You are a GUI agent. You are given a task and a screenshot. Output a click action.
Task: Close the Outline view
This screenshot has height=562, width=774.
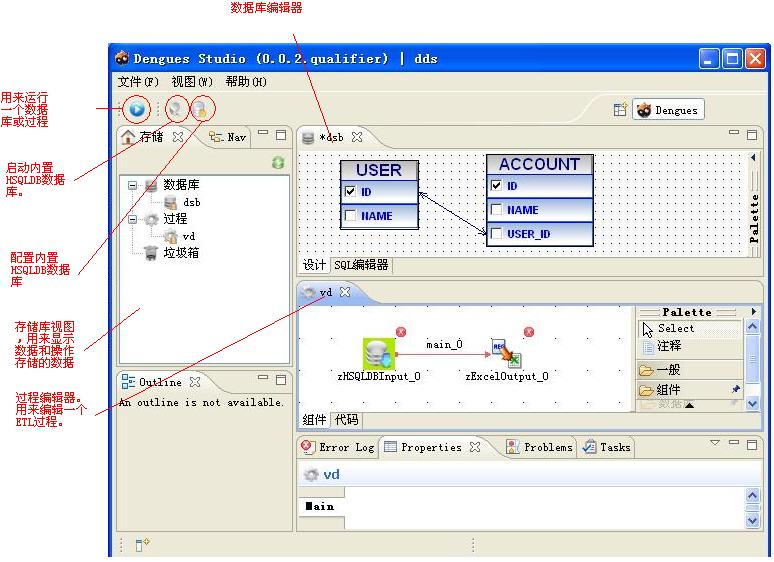tap(195, 382)
